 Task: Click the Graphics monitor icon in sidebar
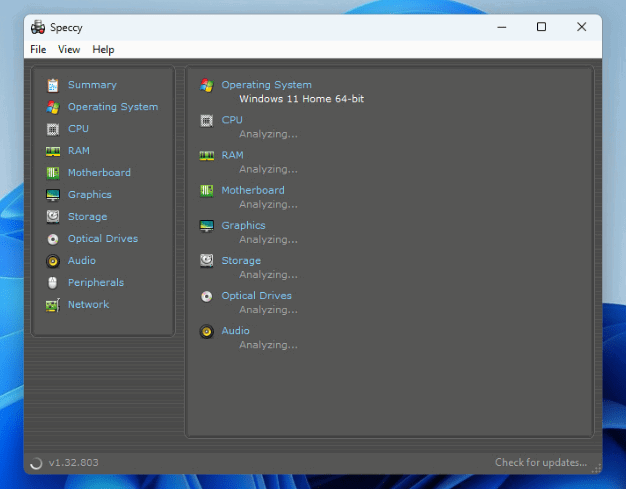click(53, 195)
